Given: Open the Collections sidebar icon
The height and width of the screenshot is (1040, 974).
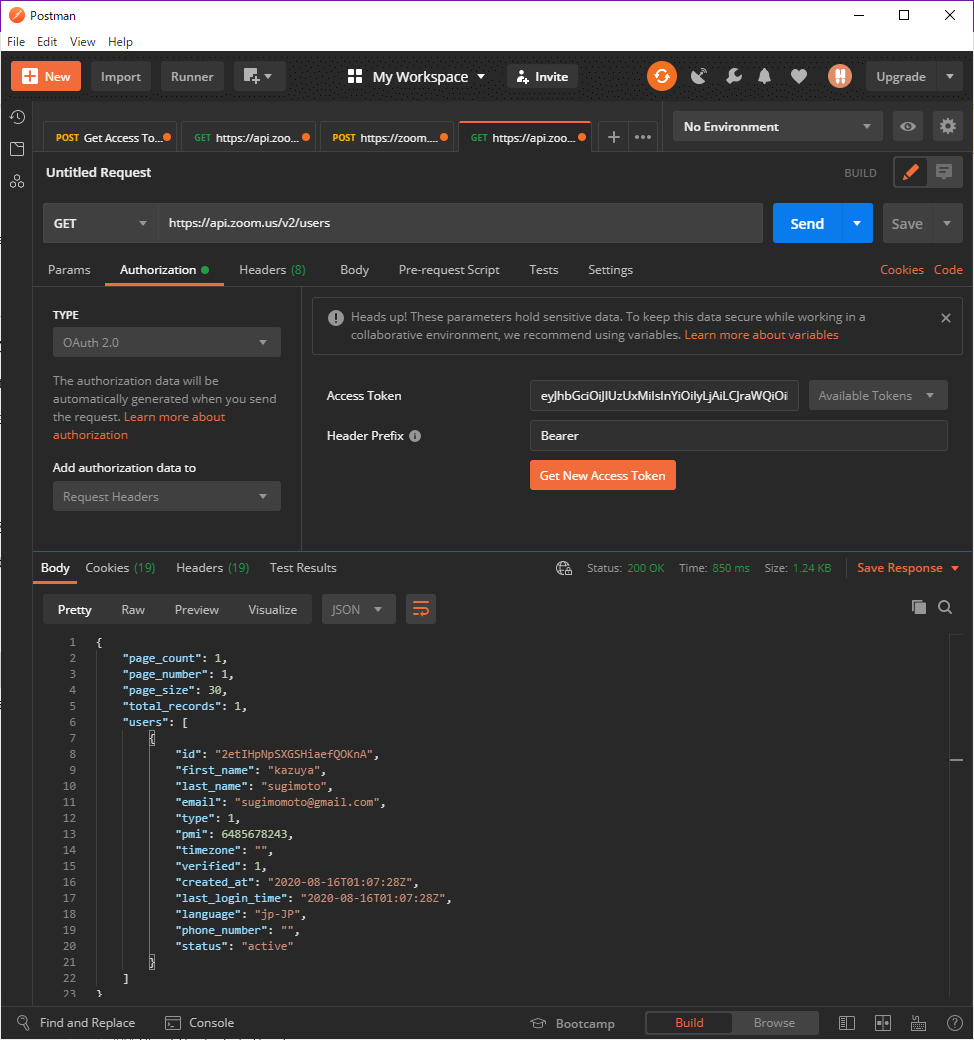Looking at the screenshot, I should [x=17, y=149].
